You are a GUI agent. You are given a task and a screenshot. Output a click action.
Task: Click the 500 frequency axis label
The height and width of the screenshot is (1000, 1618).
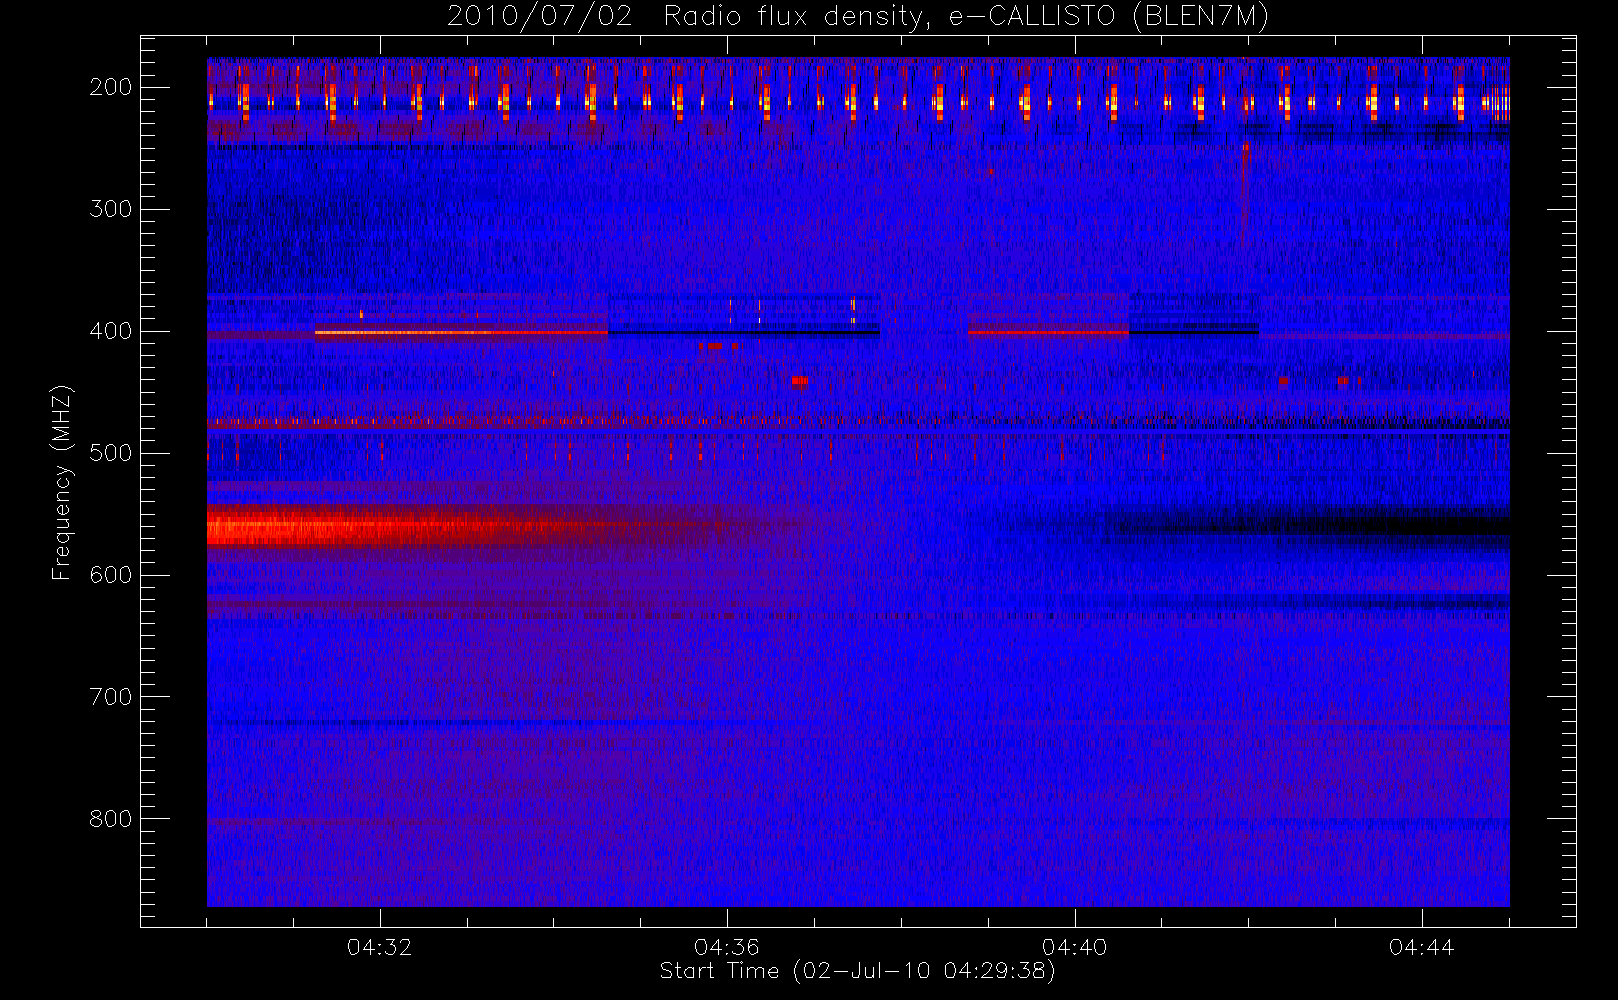click(x=111, y=453)
